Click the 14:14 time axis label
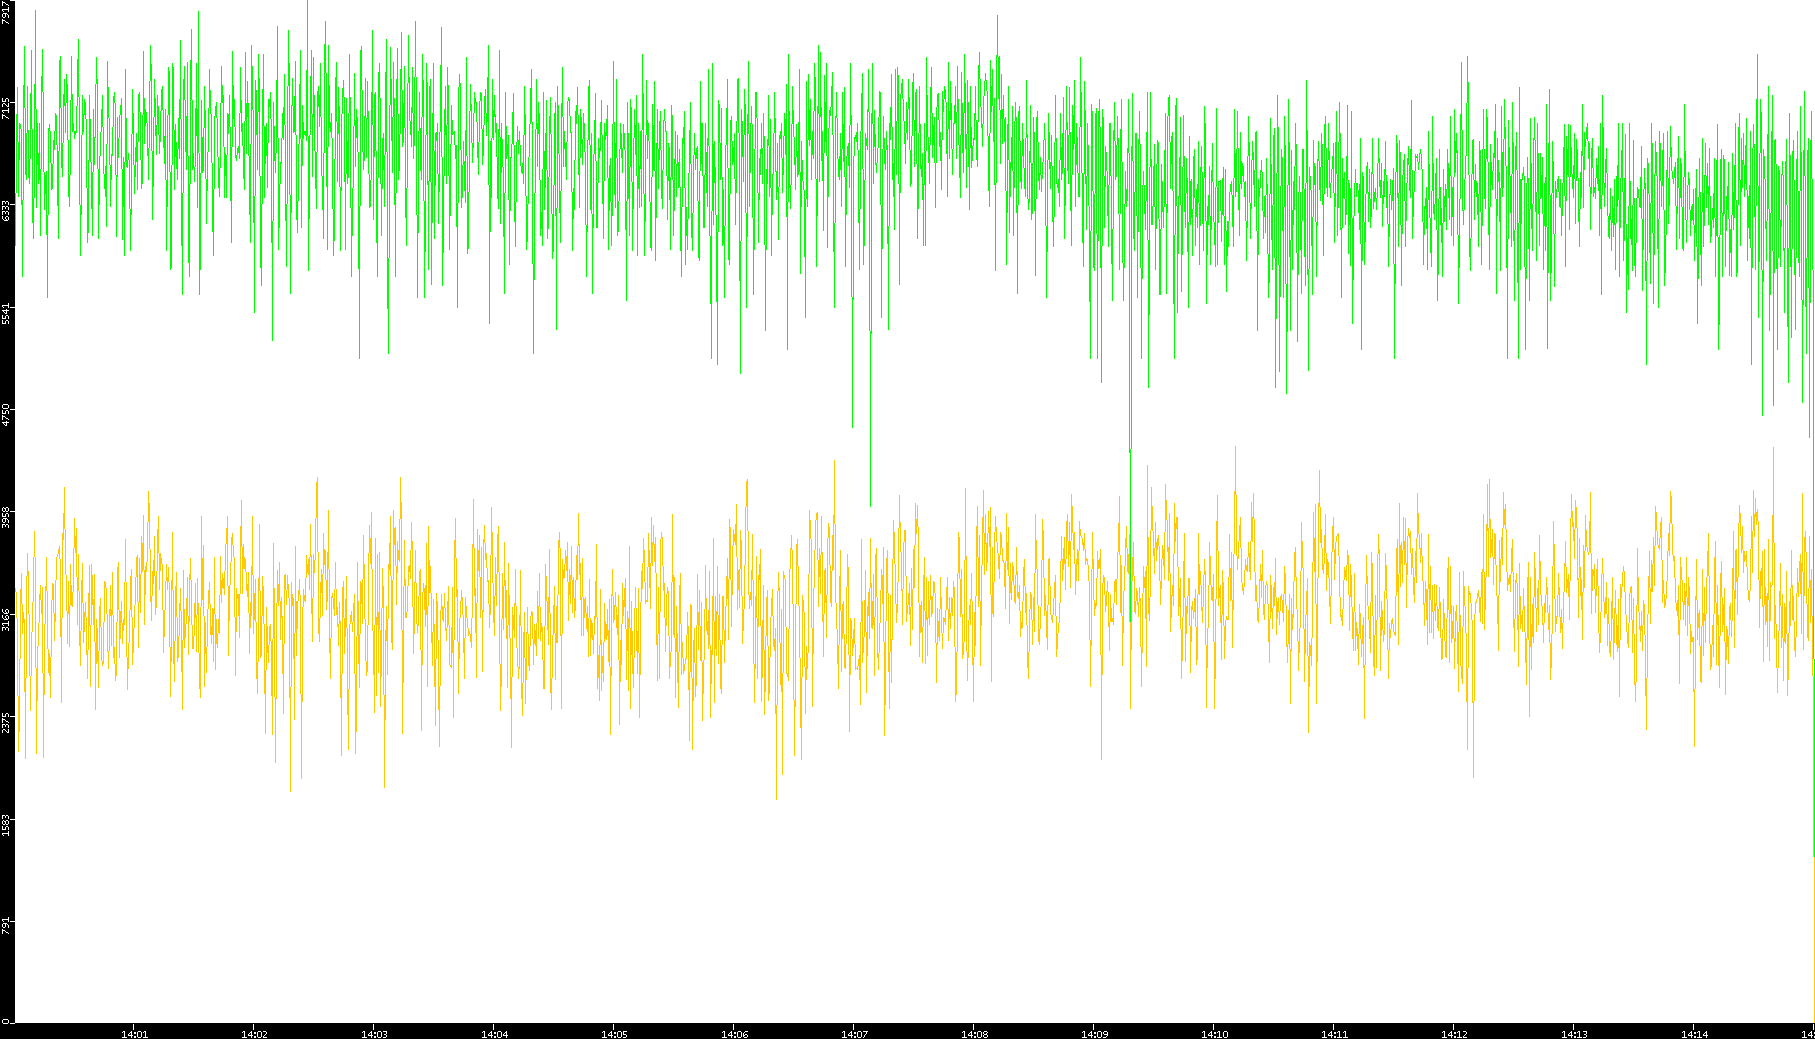Screen dimensions: 1815x1039 [1694, 1034]
